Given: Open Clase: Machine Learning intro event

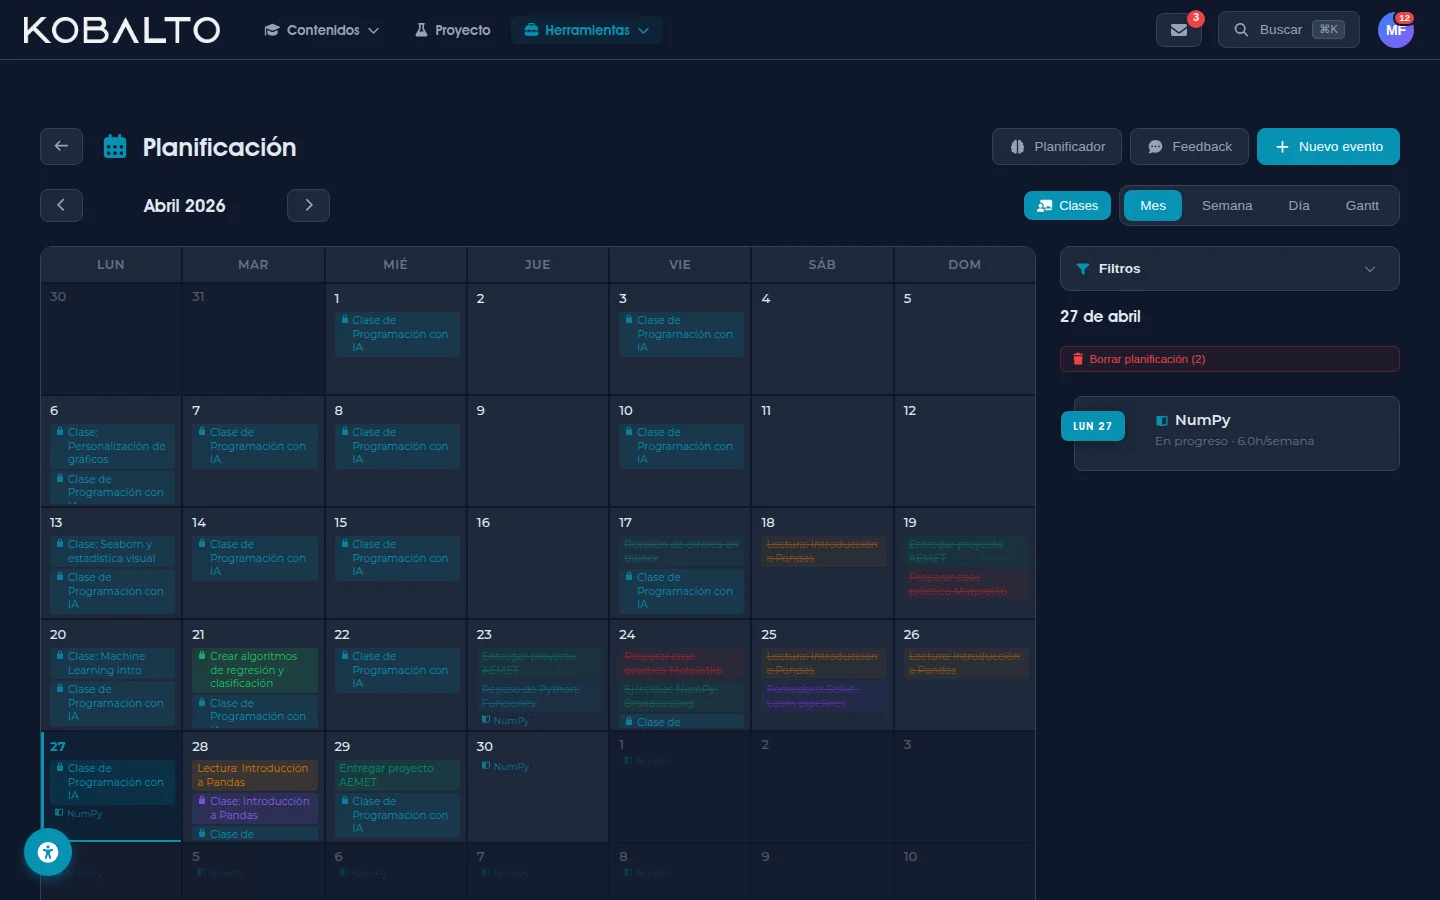Looking at the screenshot, I should 113,664.
